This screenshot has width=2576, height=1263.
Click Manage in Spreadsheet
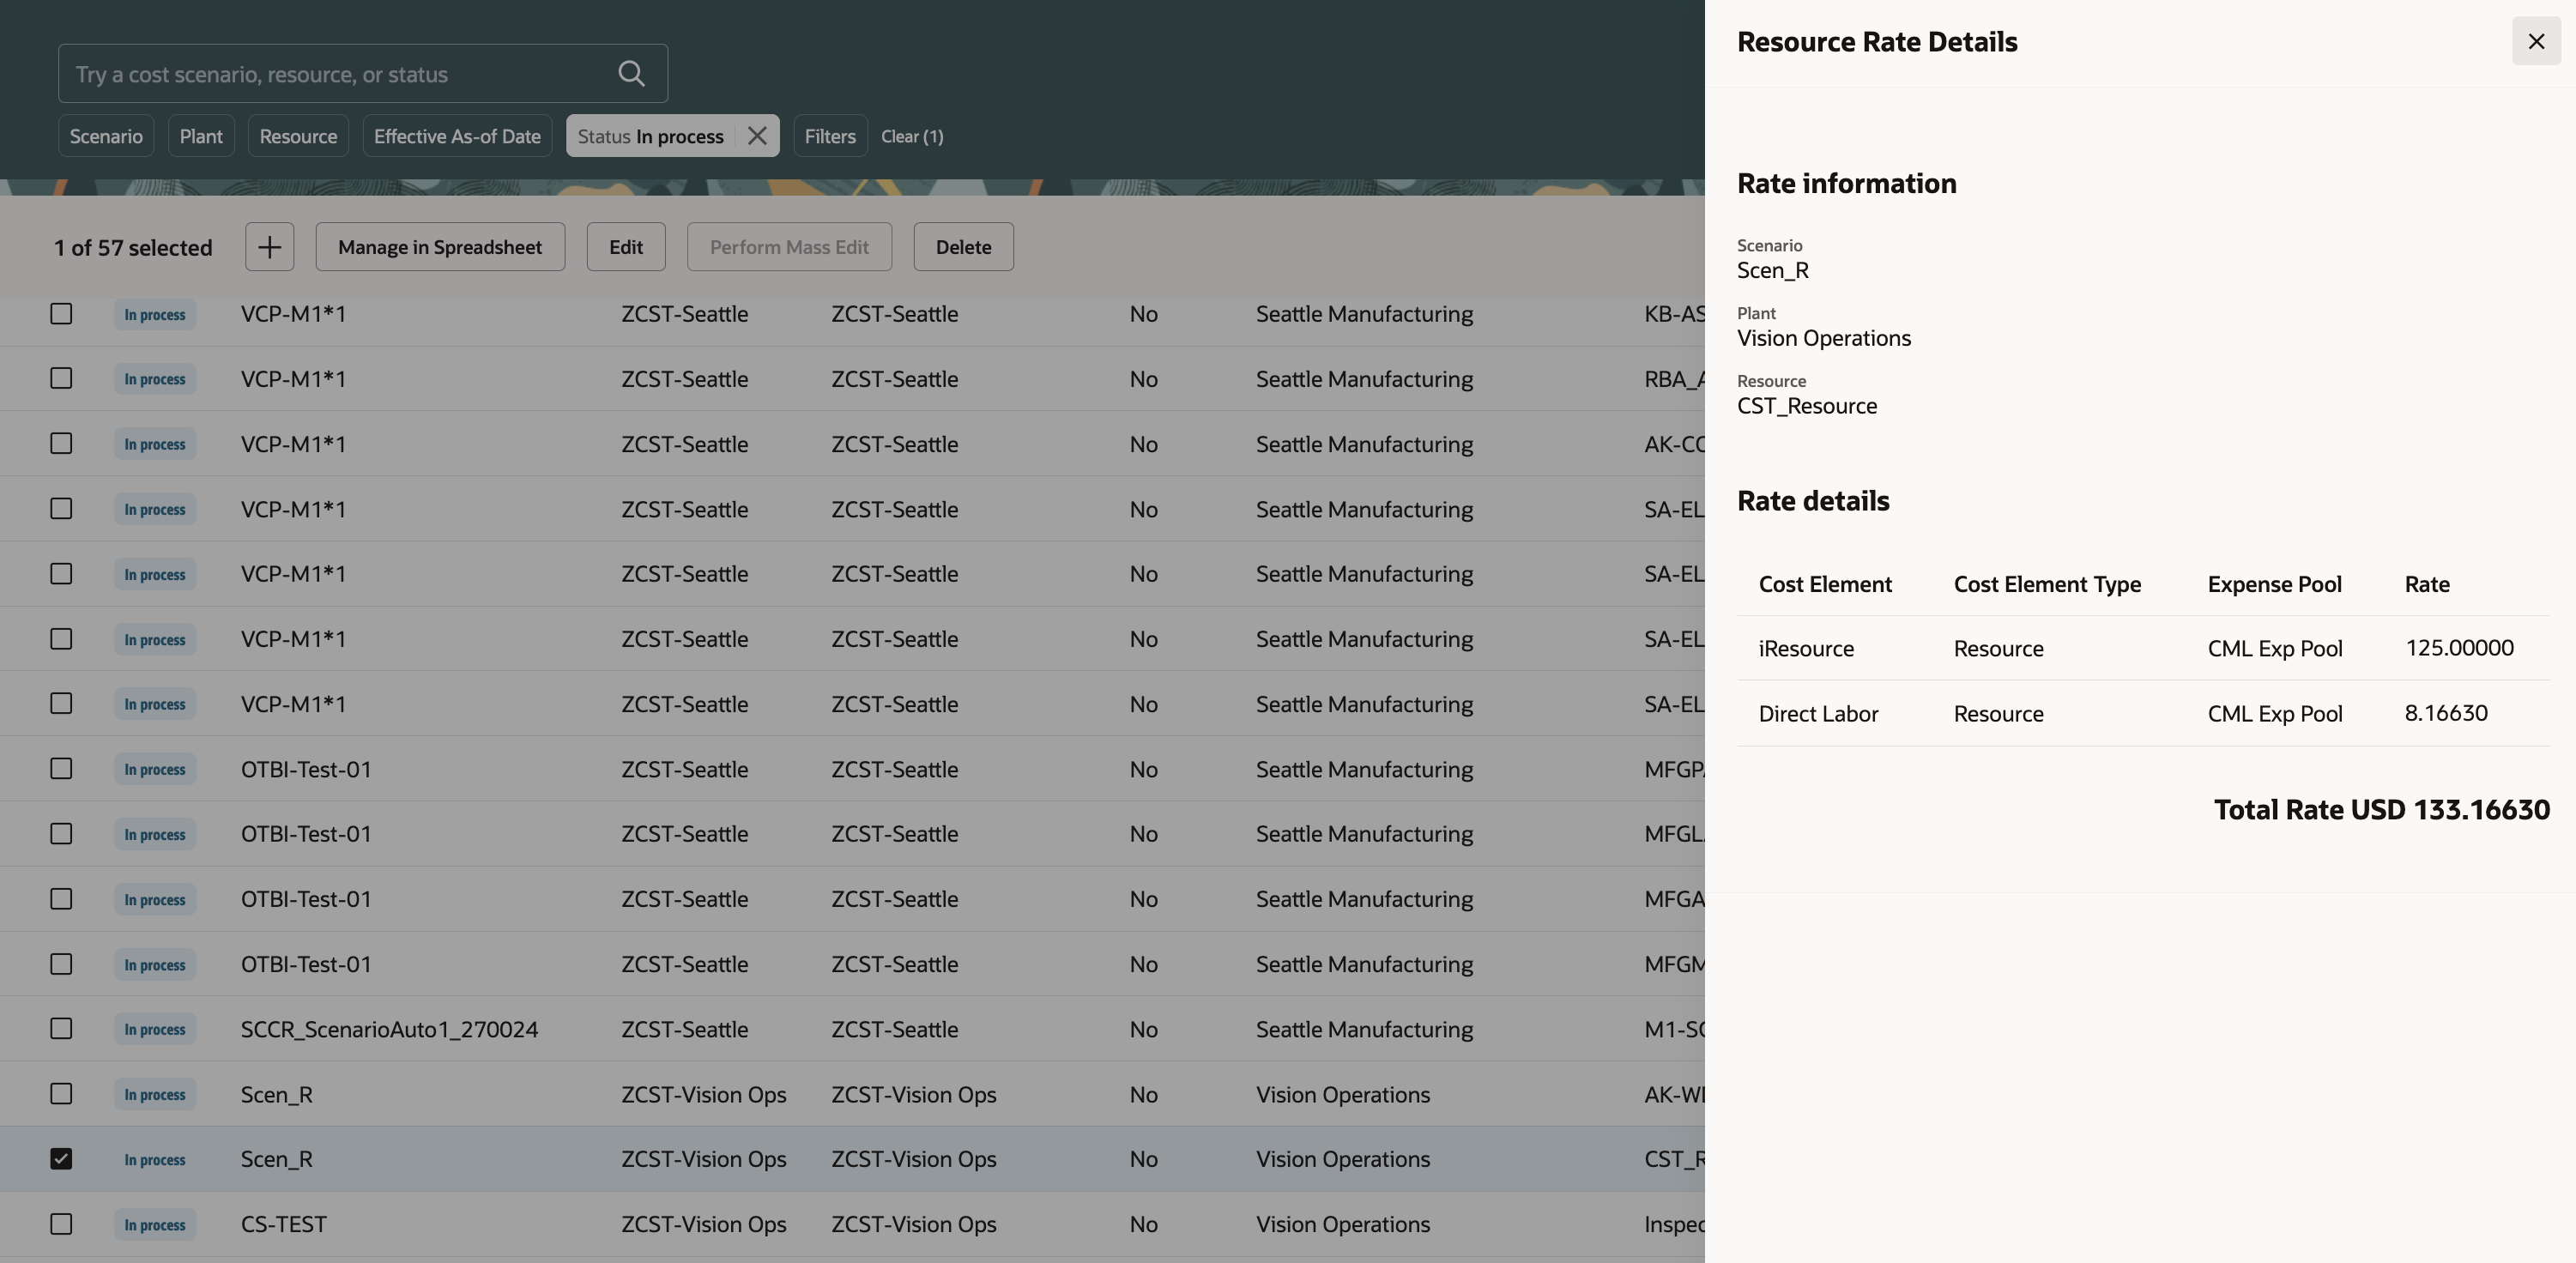440,246
